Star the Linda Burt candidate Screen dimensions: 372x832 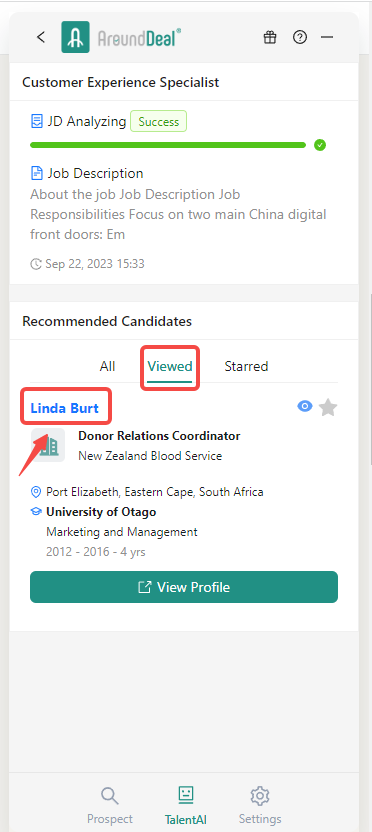(328, 408)
